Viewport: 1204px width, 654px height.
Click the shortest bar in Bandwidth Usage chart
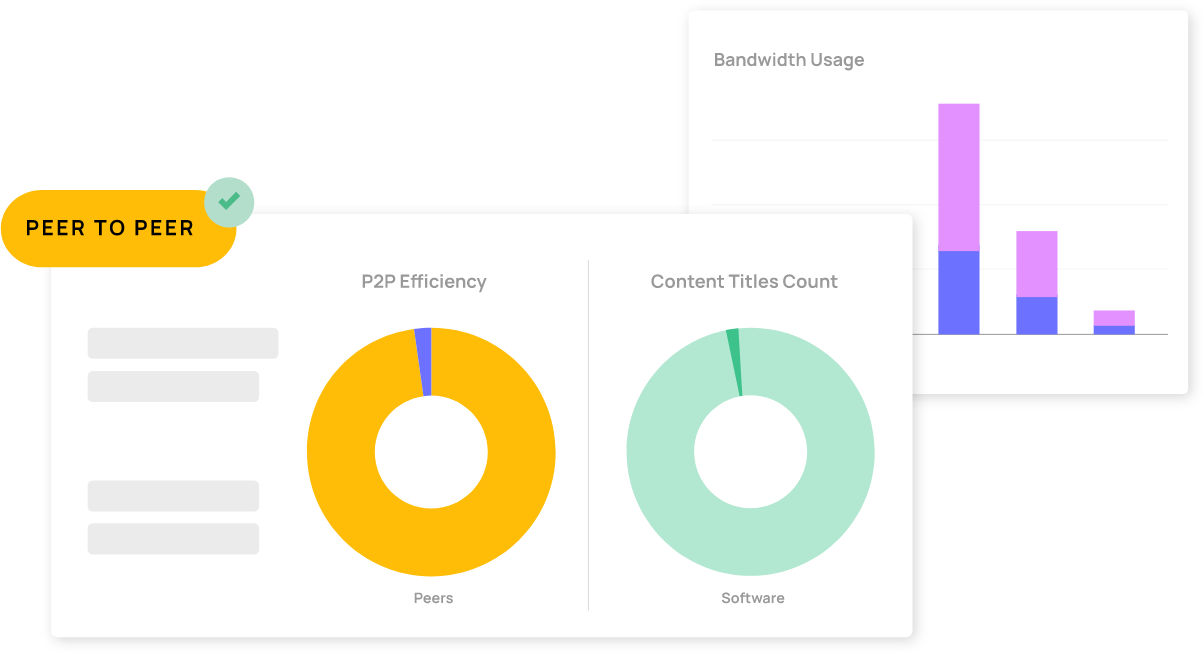click(x=1114, y=322)
